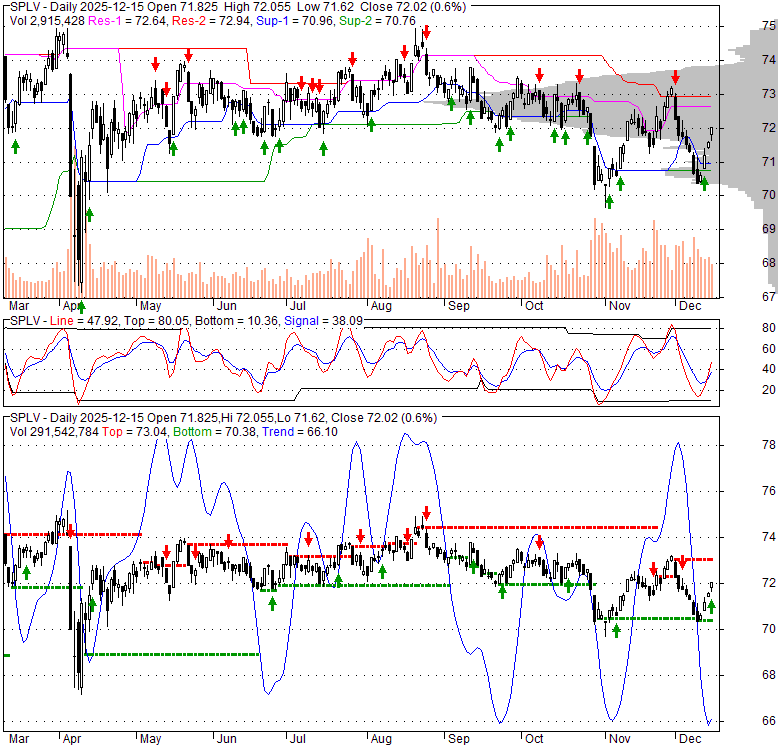Click the green buy arrow below the April axis label in the top chart
This screenshot has width=780, height=745.
click(x=82, y=307)
